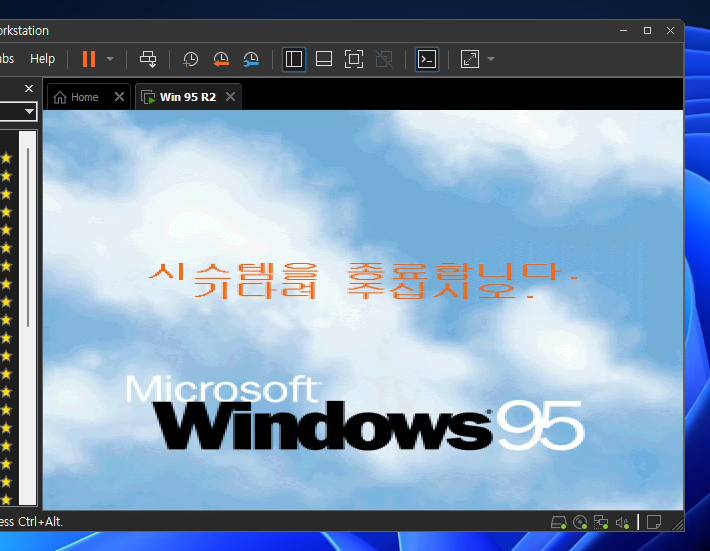Click the library panel vertical scrollbar
The image size is (710, 551).
28,237
